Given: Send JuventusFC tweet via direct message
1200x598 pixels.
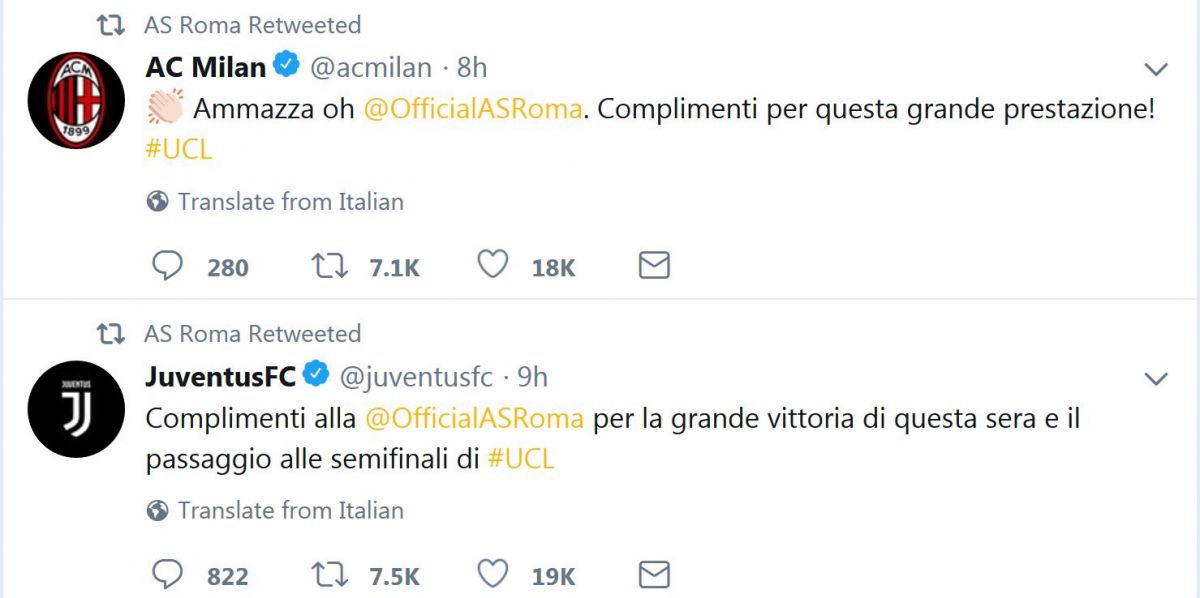Looking at the screenshot, I should click(654, 575).
